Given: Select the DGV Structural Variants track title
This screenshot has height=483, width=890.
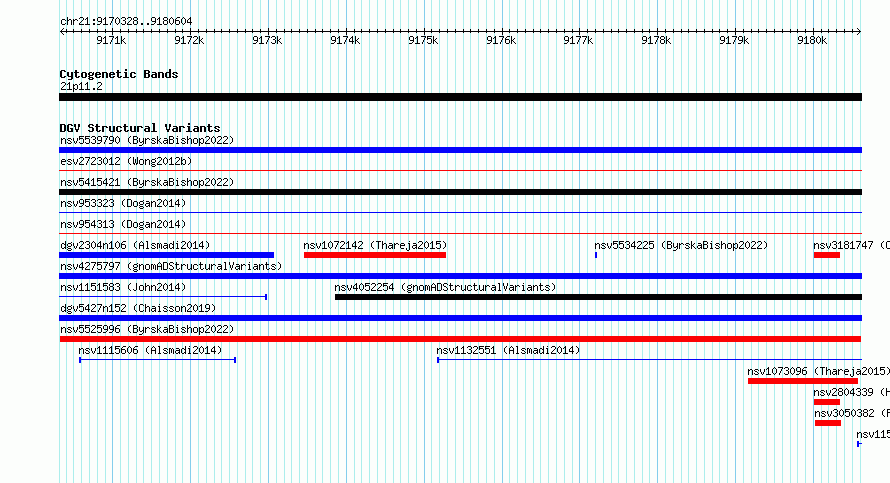Looking at the screenshot, I should [140, 128].
